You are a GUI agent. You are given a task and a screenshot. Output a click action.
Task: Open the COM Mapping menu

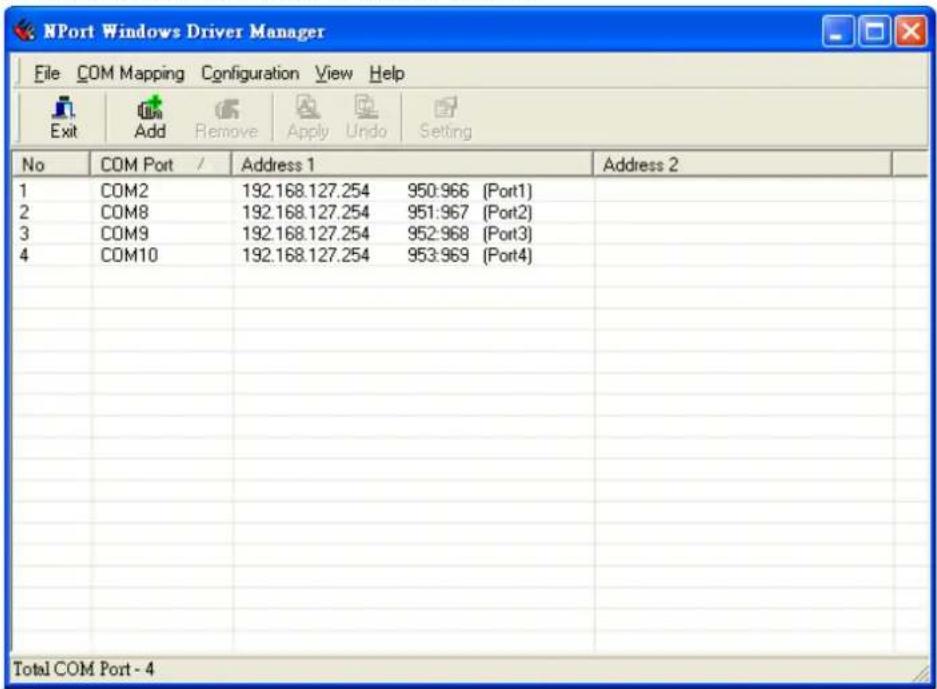[130, 74]
